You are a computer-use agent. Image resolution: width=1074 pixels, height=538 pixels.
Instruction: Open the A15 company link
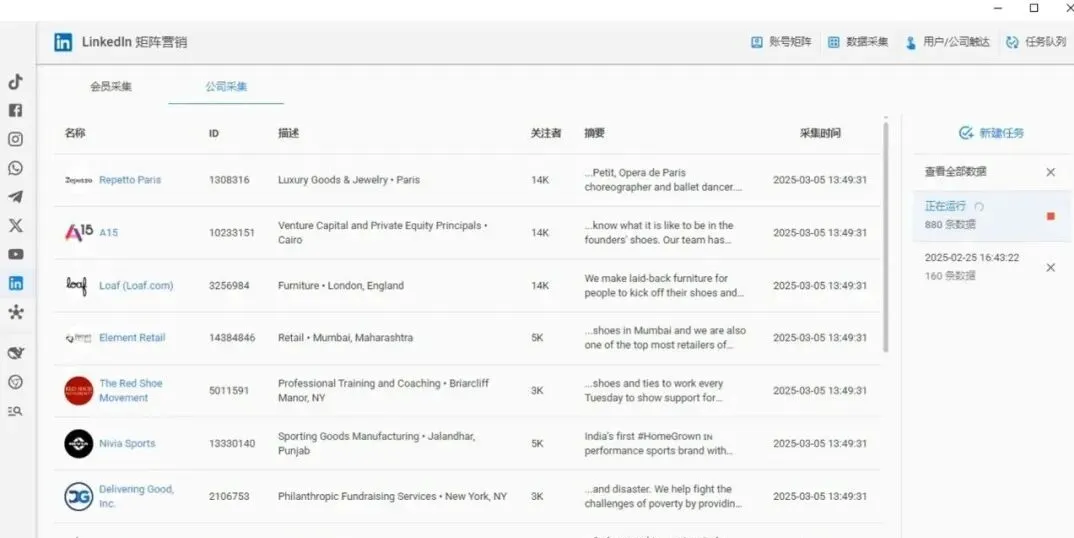(108, 232)
